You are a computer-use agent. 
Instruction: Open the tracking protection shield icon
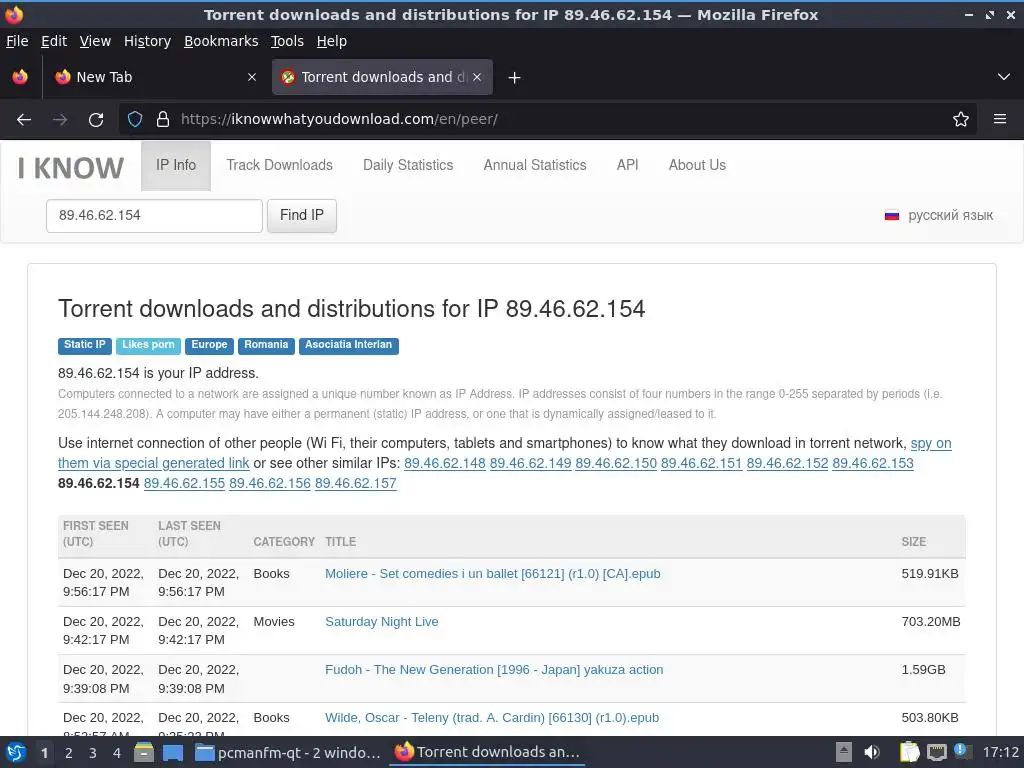(x=135, y=119)
